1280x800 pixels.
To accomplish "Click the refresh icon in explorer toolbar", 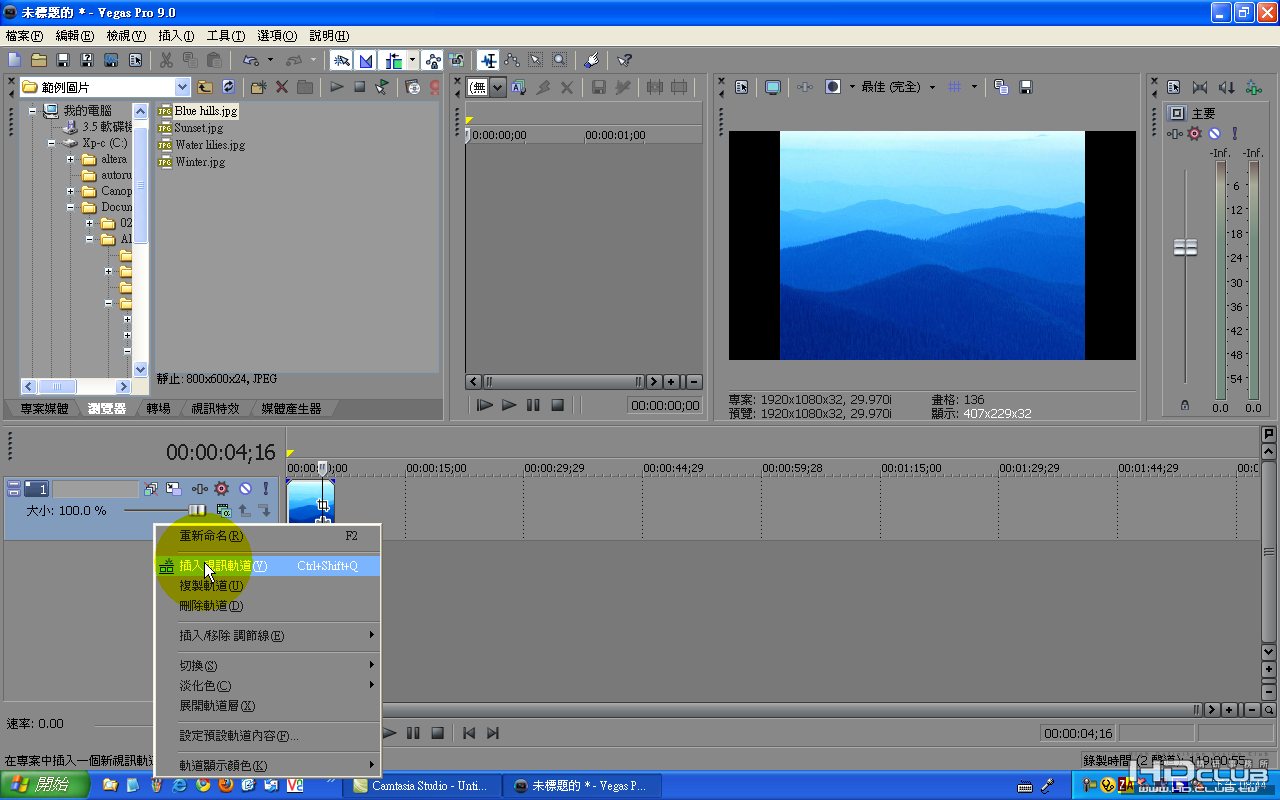I will point(229,88).
